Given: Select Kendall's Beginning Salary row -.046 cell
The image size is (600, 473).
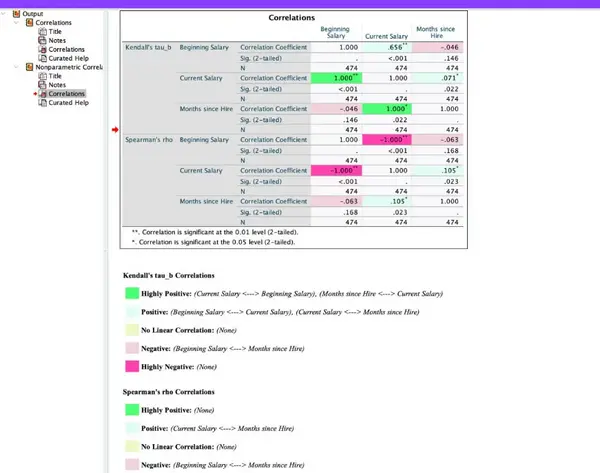Looking at the screenshot, I should tap(437, 47).
